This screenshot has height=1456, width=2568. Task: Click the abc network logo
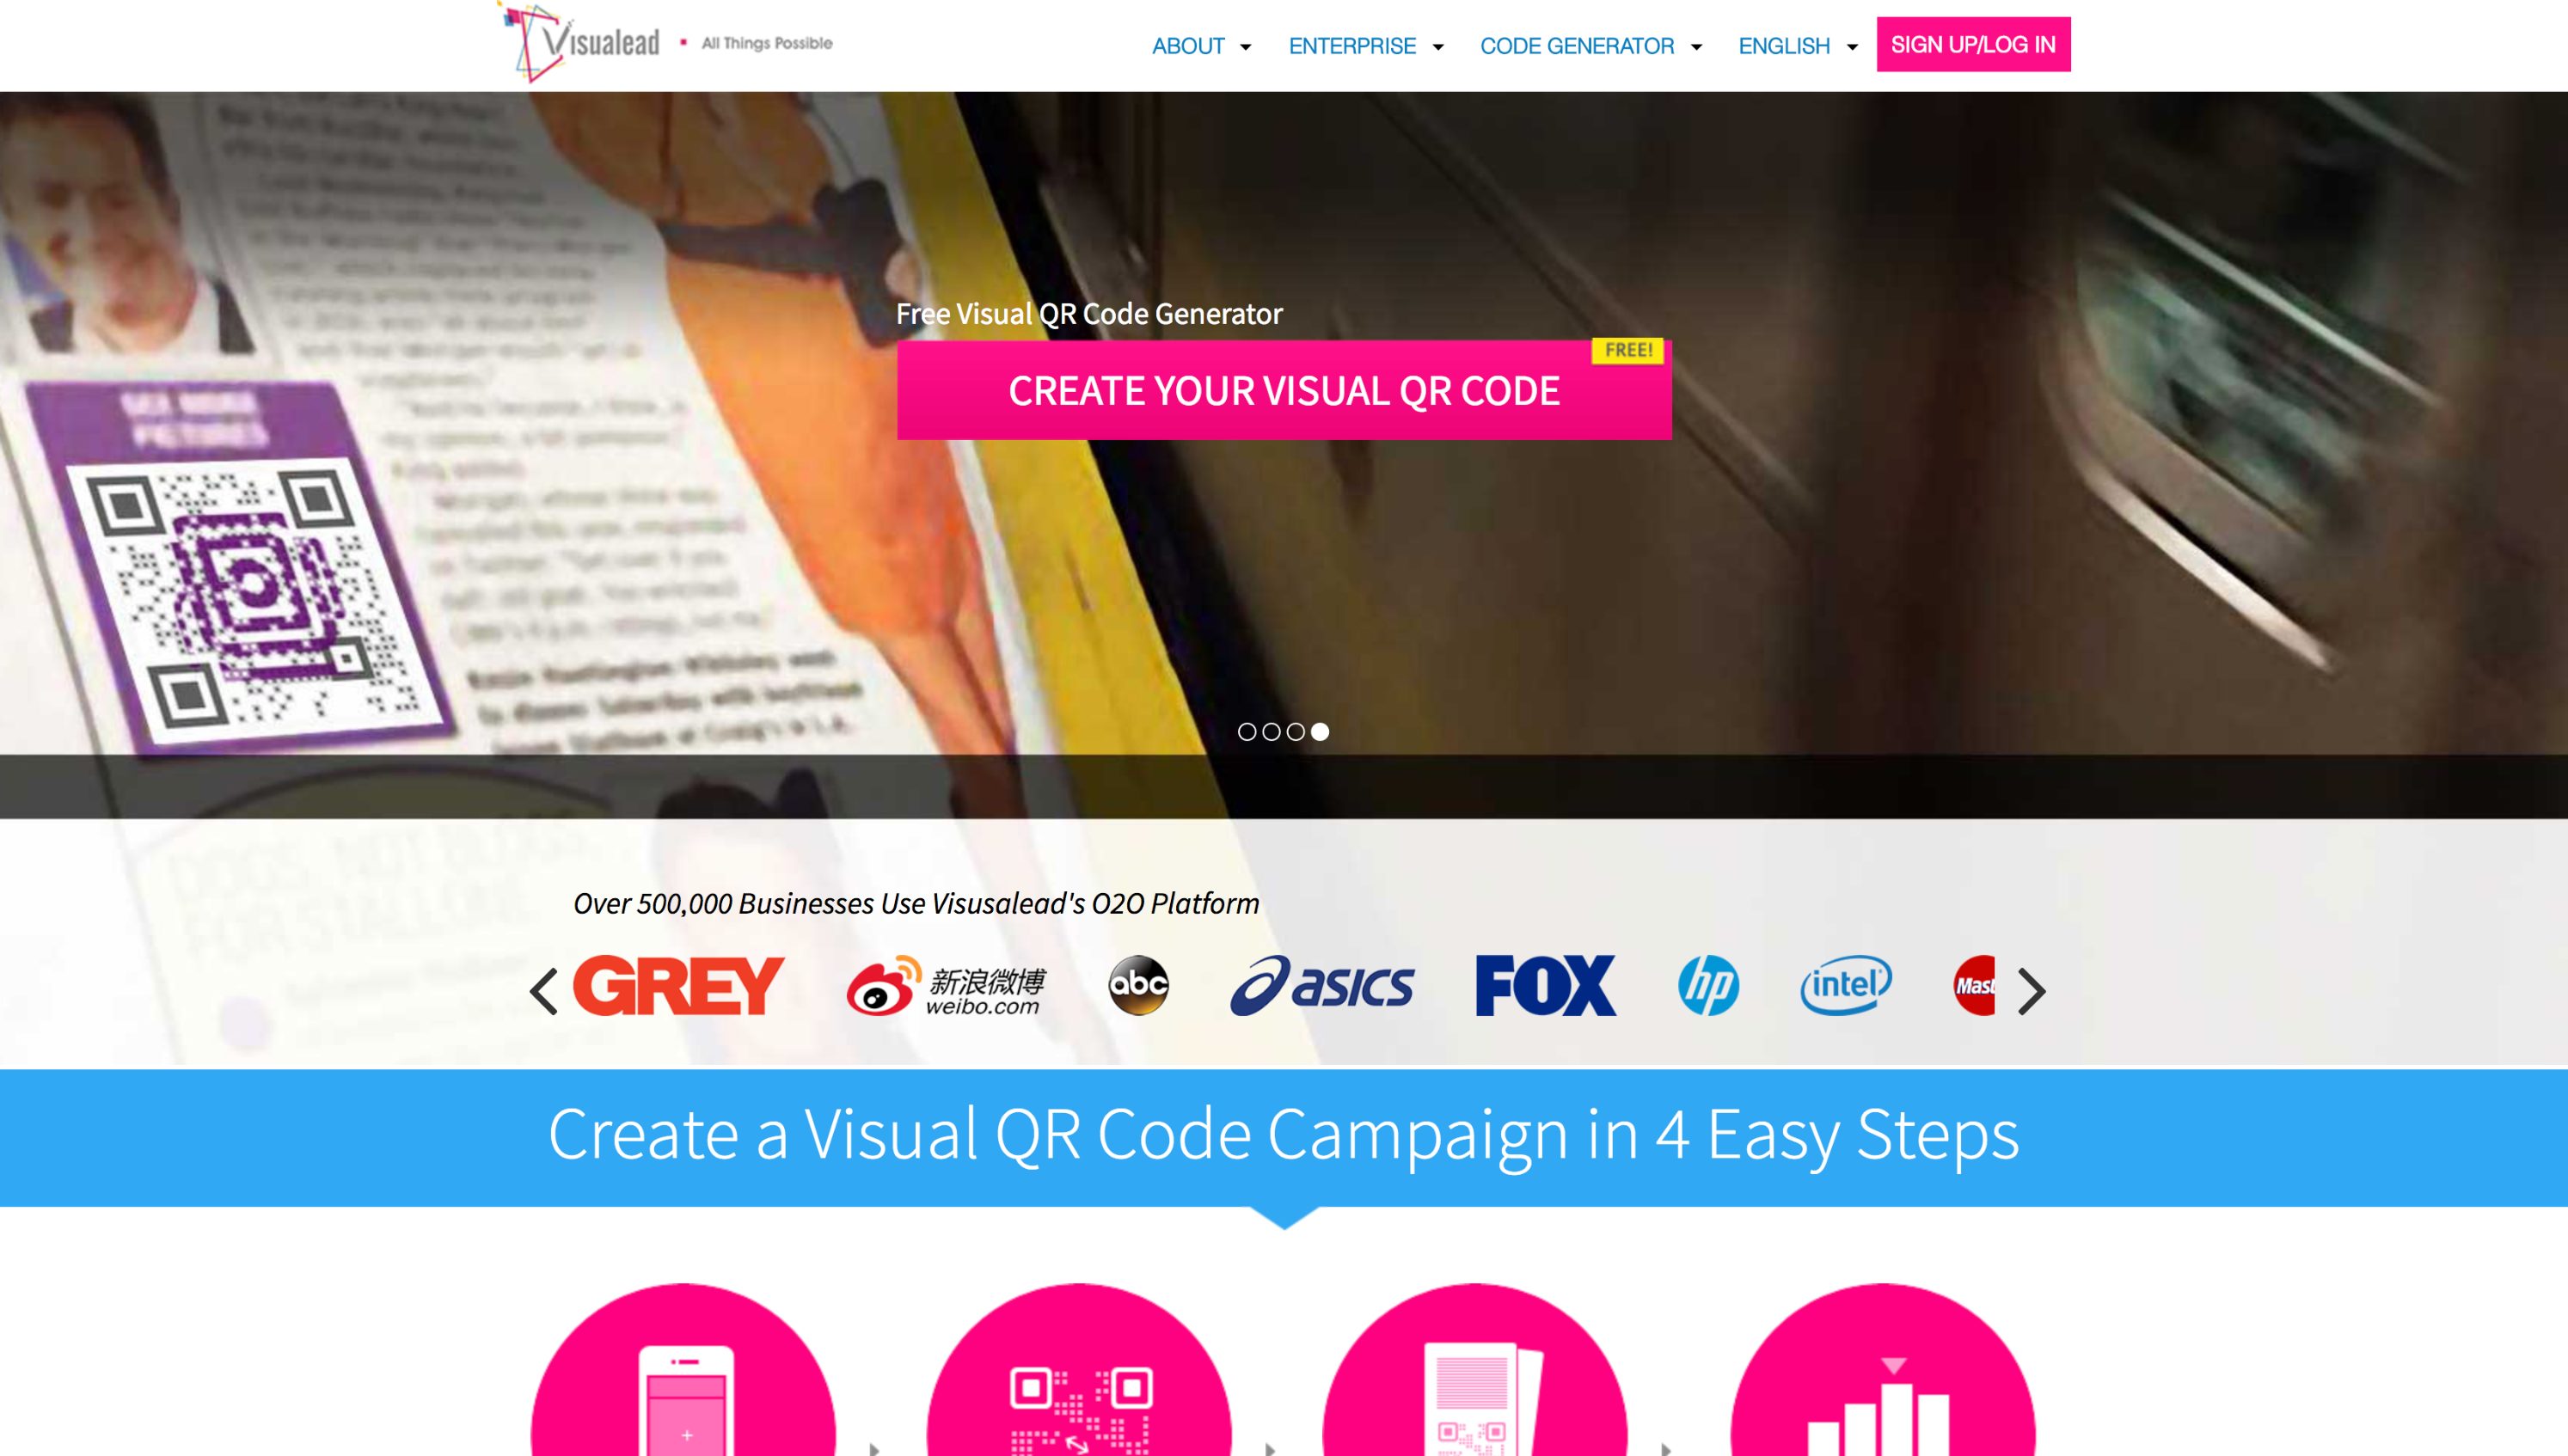tap(1138, 985)
